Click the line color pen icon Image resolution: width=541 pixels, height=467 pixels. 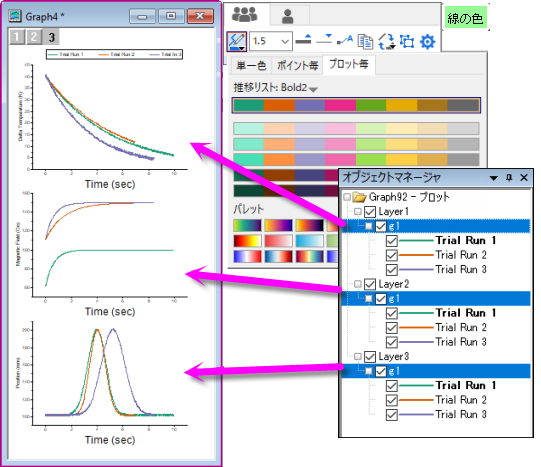coord(237,42)
